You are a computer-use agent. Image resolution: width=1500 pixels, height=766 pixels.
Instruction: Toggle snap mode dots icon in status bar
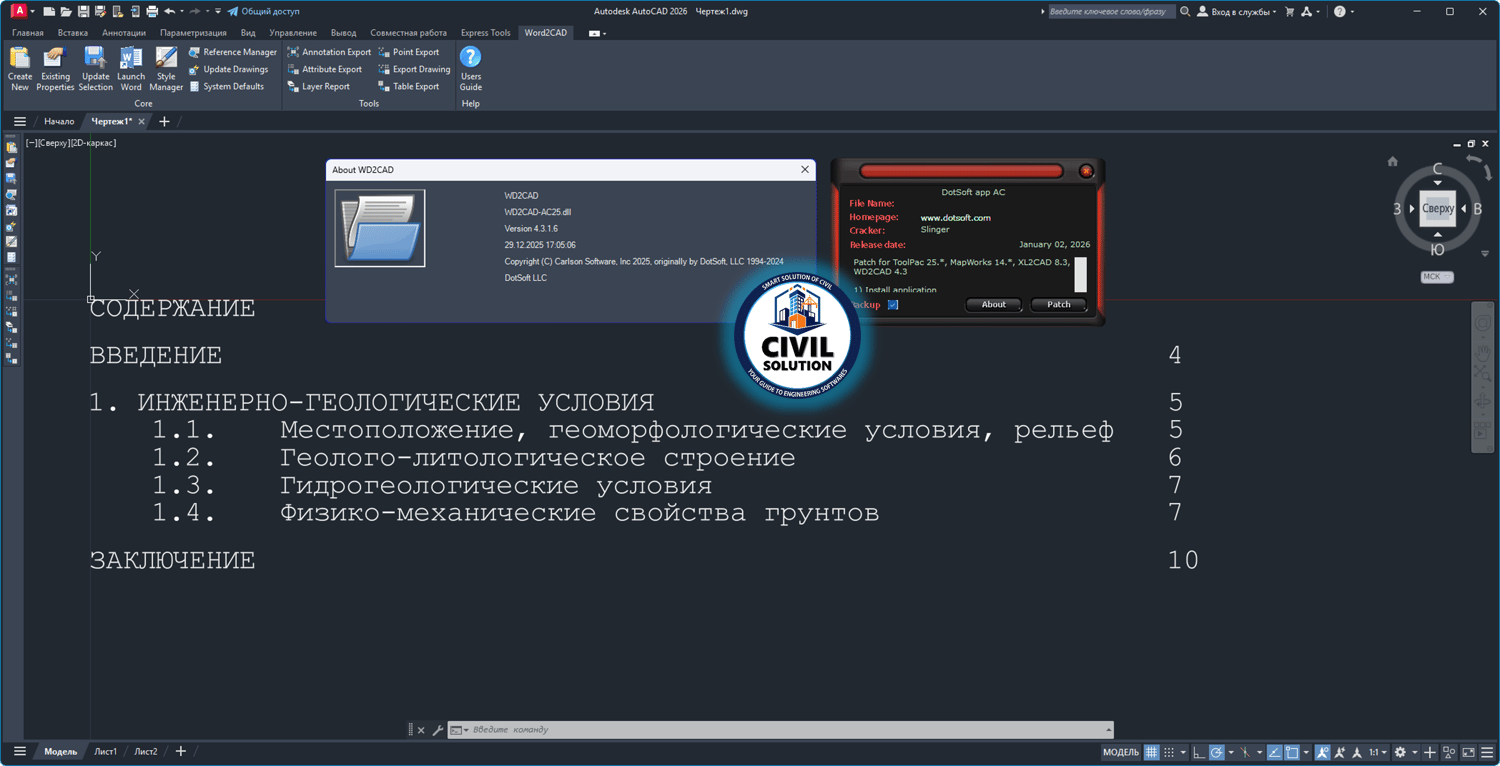1169,752
